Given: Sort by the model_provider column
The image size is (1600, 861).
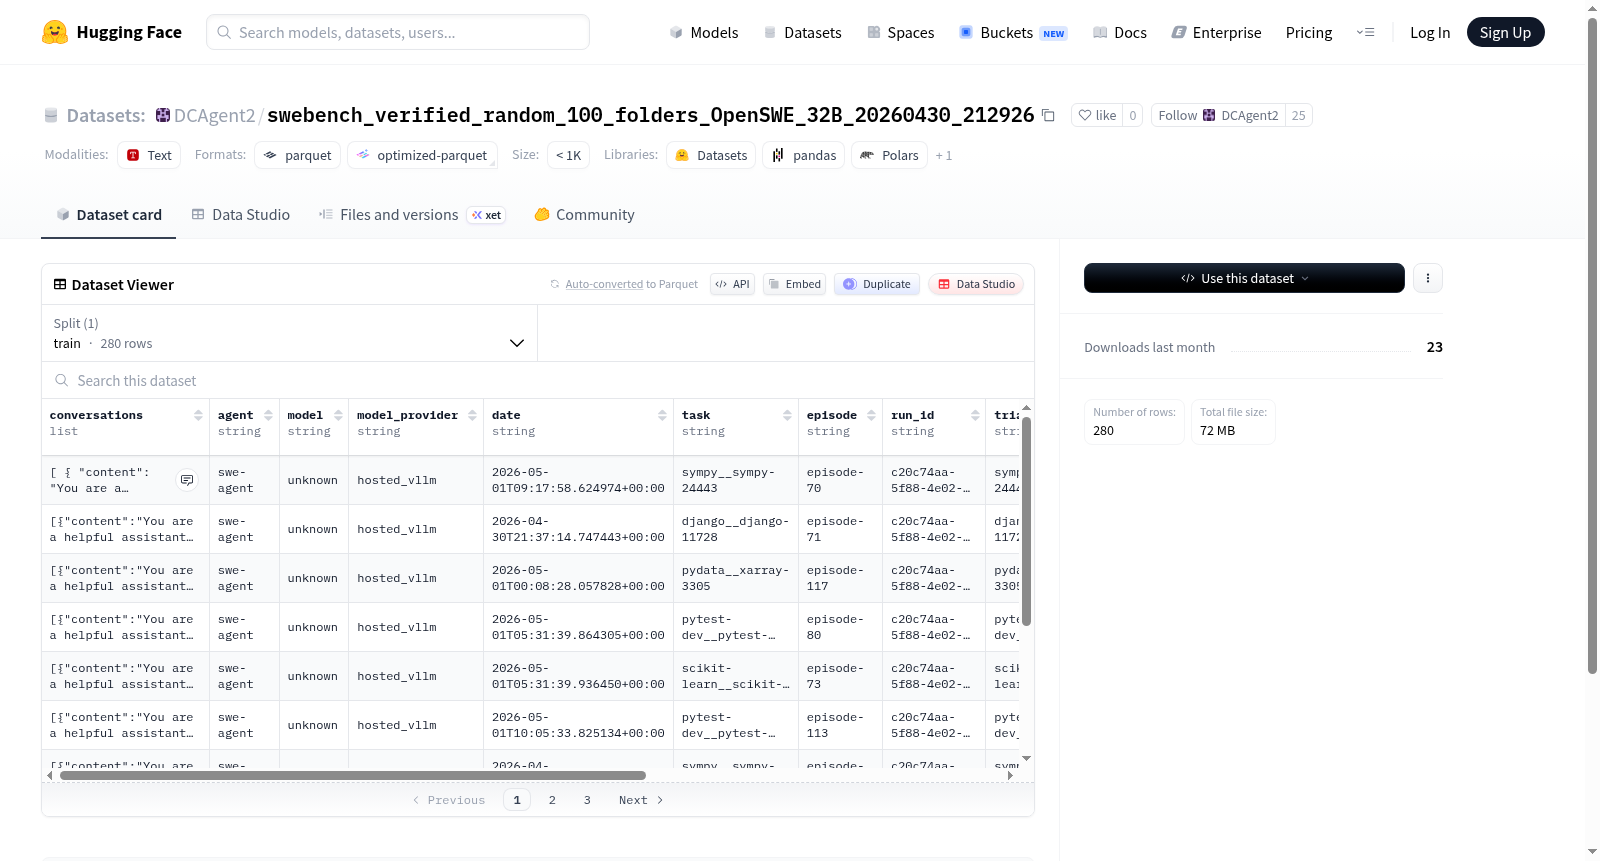Looking at the screenshot, I should (x=472, y=415).
